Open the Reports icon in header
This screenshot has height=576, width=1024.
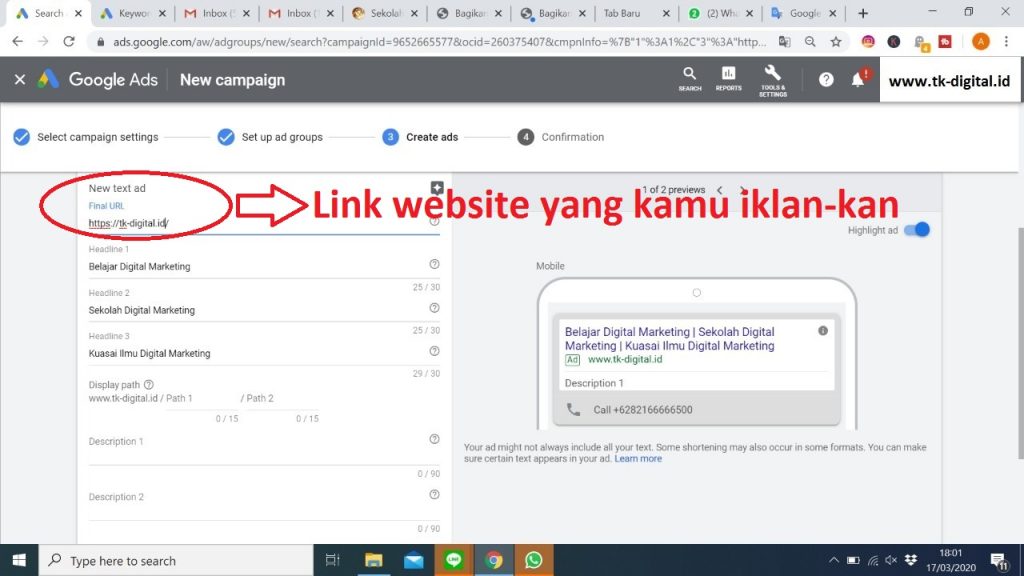[729, 78]
